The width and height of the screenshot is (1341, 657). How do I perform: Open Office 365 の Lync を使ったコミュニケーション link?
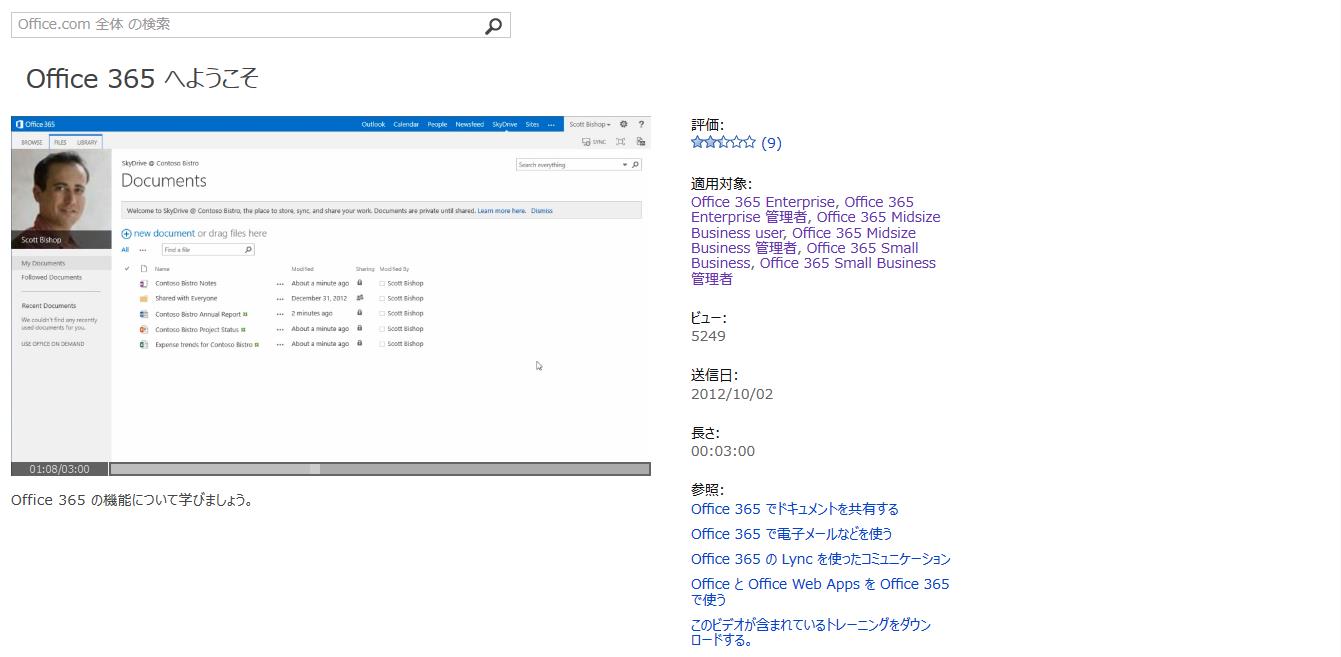click(x=821, y=559)
